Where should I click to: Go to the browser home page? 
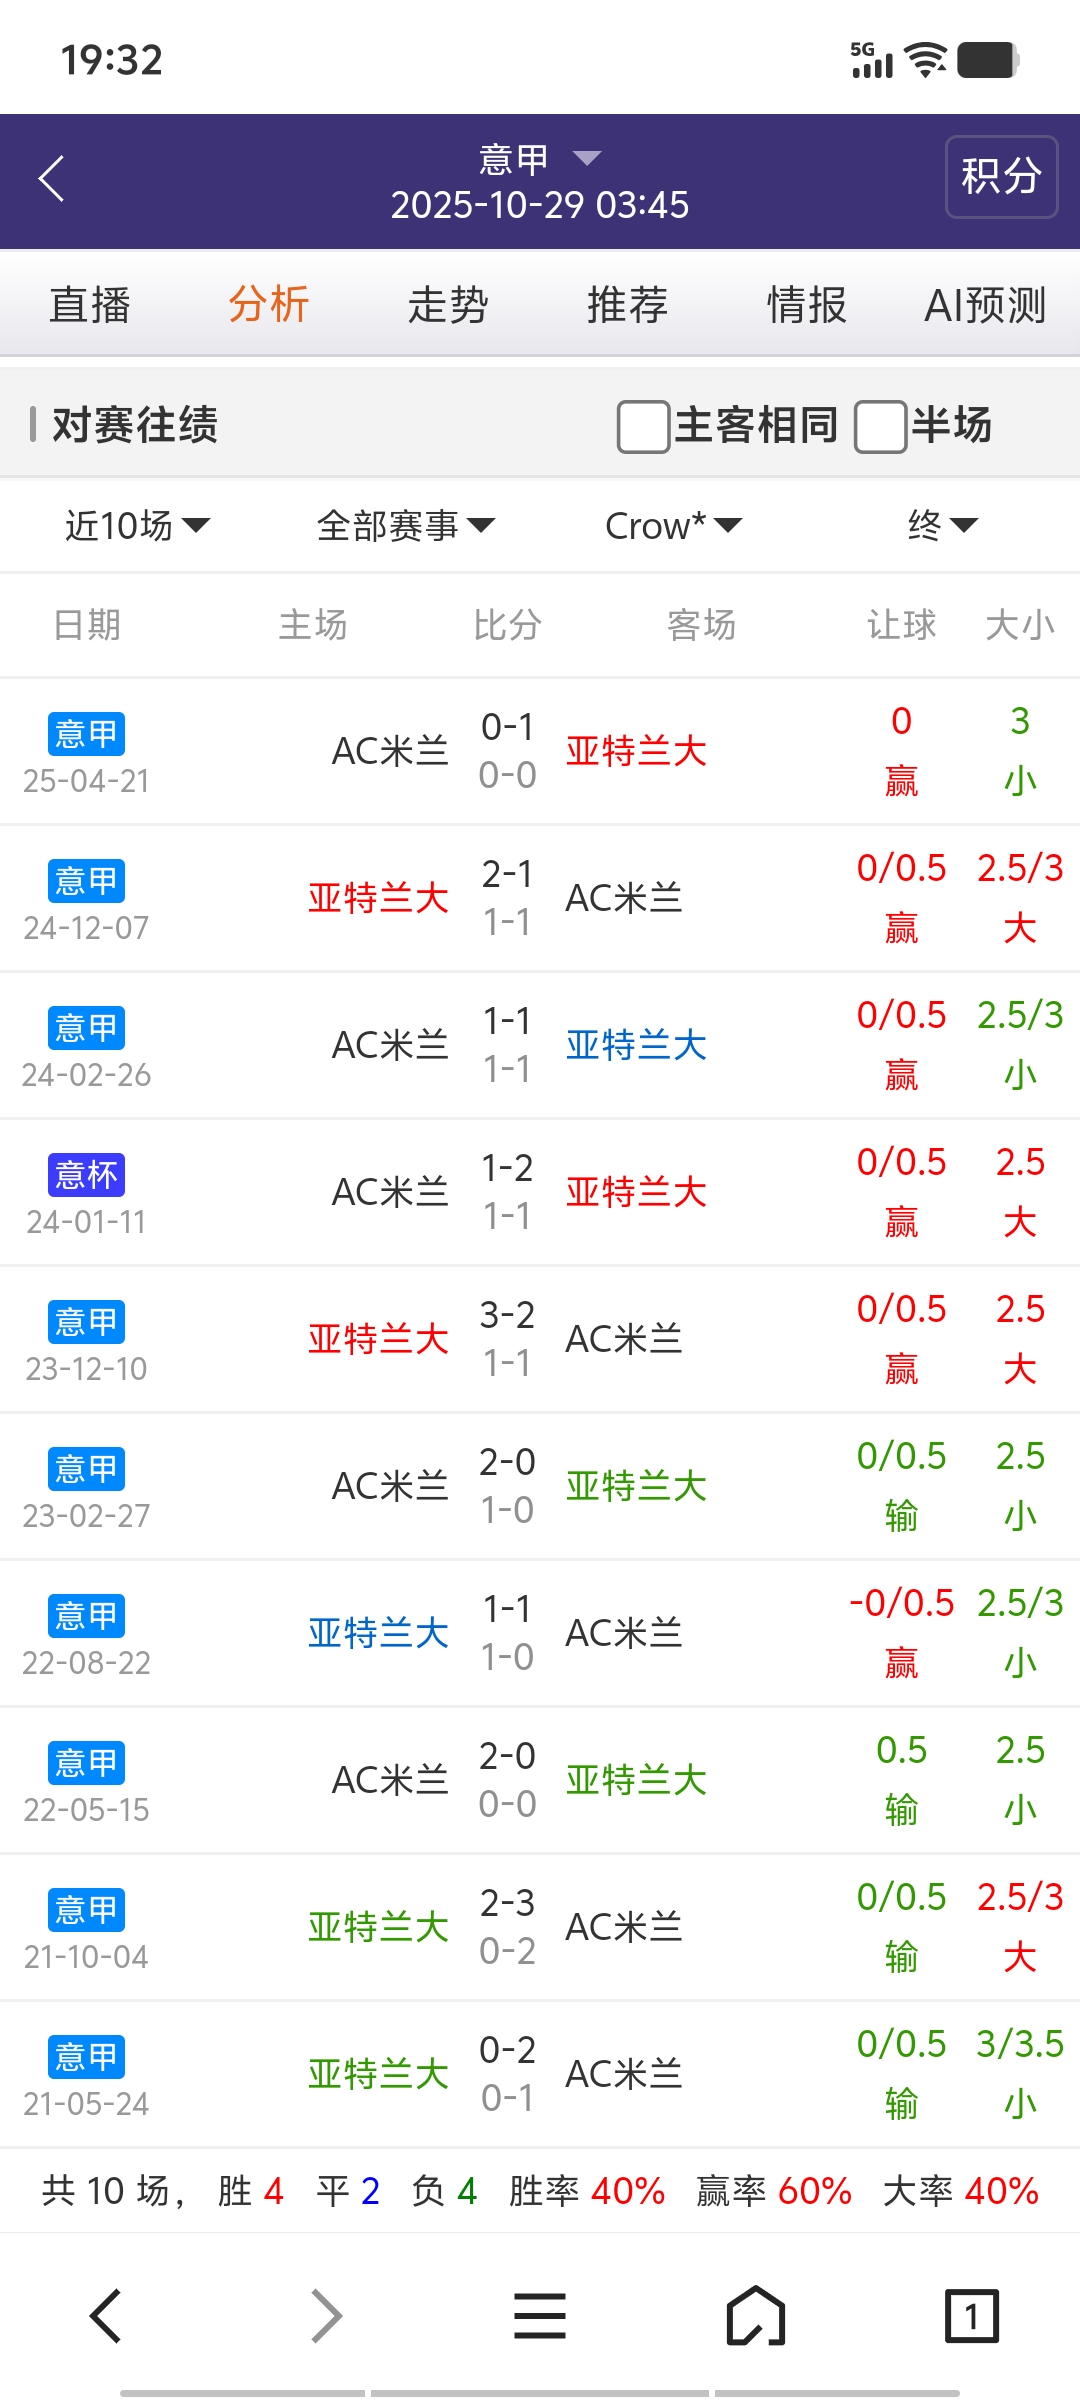pyautogui.click(x=755, y=2315)
